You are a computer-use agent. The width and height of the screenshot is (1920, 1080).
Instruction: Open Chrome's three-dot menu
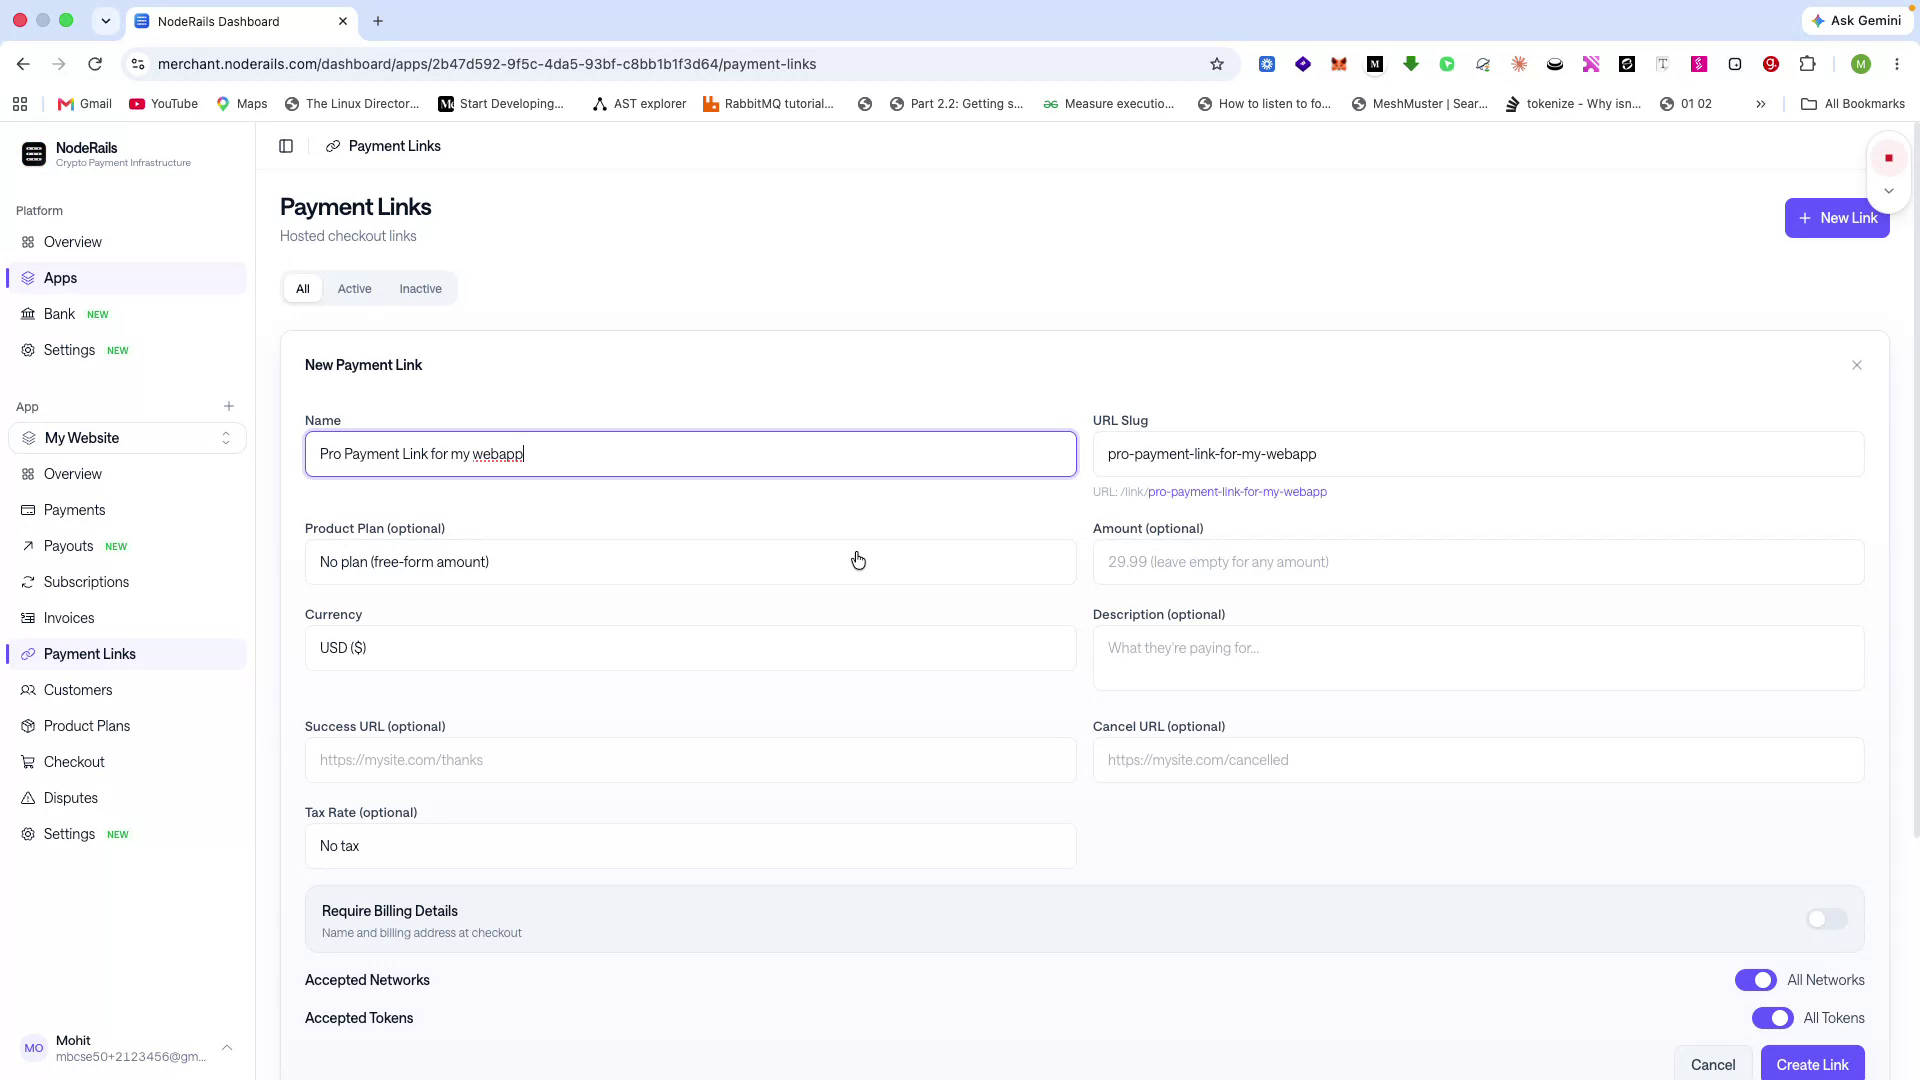(x=1897, y=64)
